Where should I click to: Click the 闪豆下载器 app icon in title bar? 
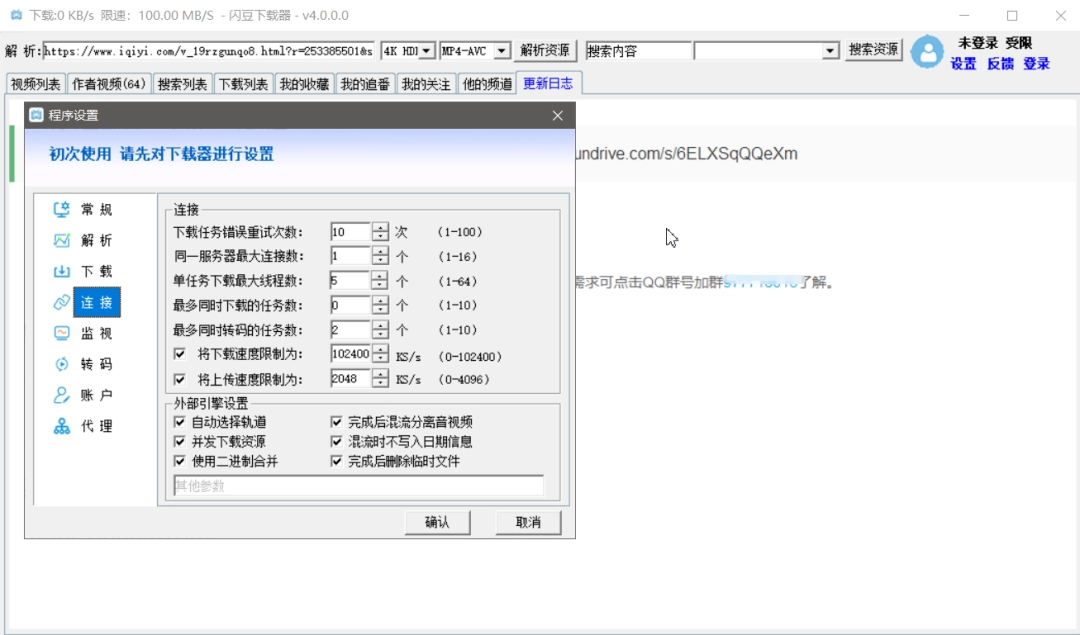tap(15, 15)
